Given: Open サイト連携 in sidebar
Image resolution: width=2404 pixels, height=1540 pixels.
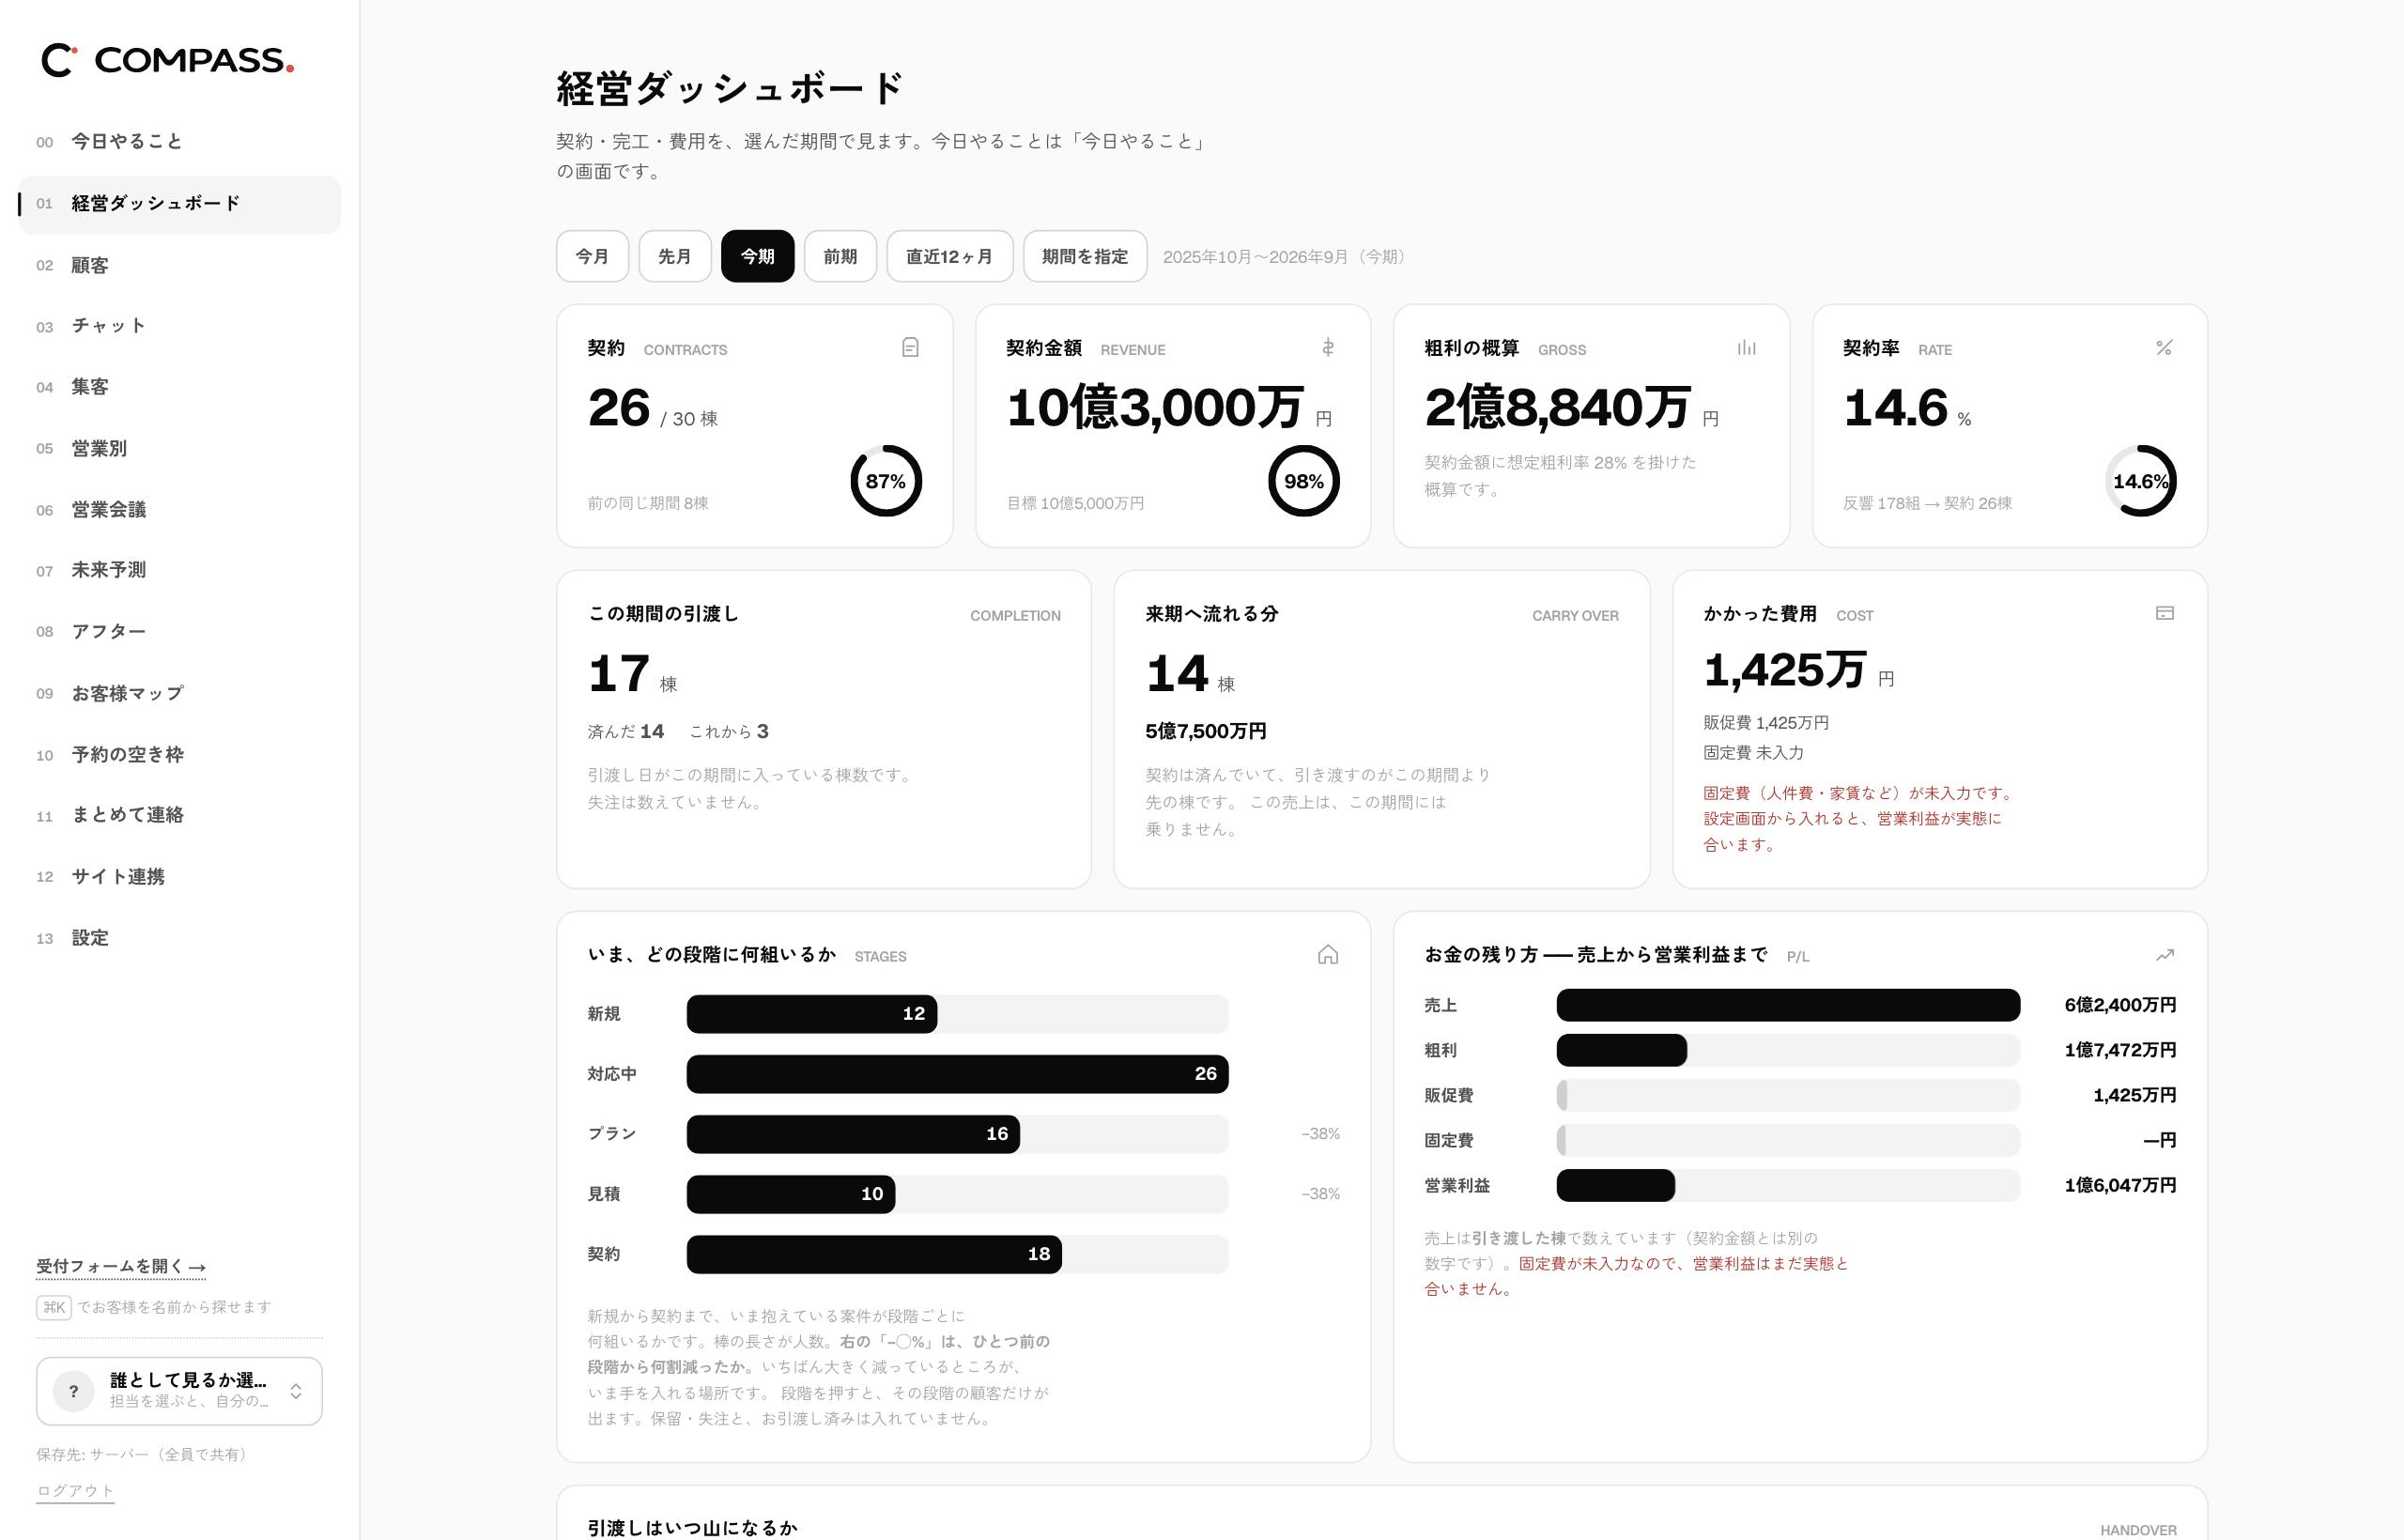Looking at the screenshot, I should pos(179,876).
